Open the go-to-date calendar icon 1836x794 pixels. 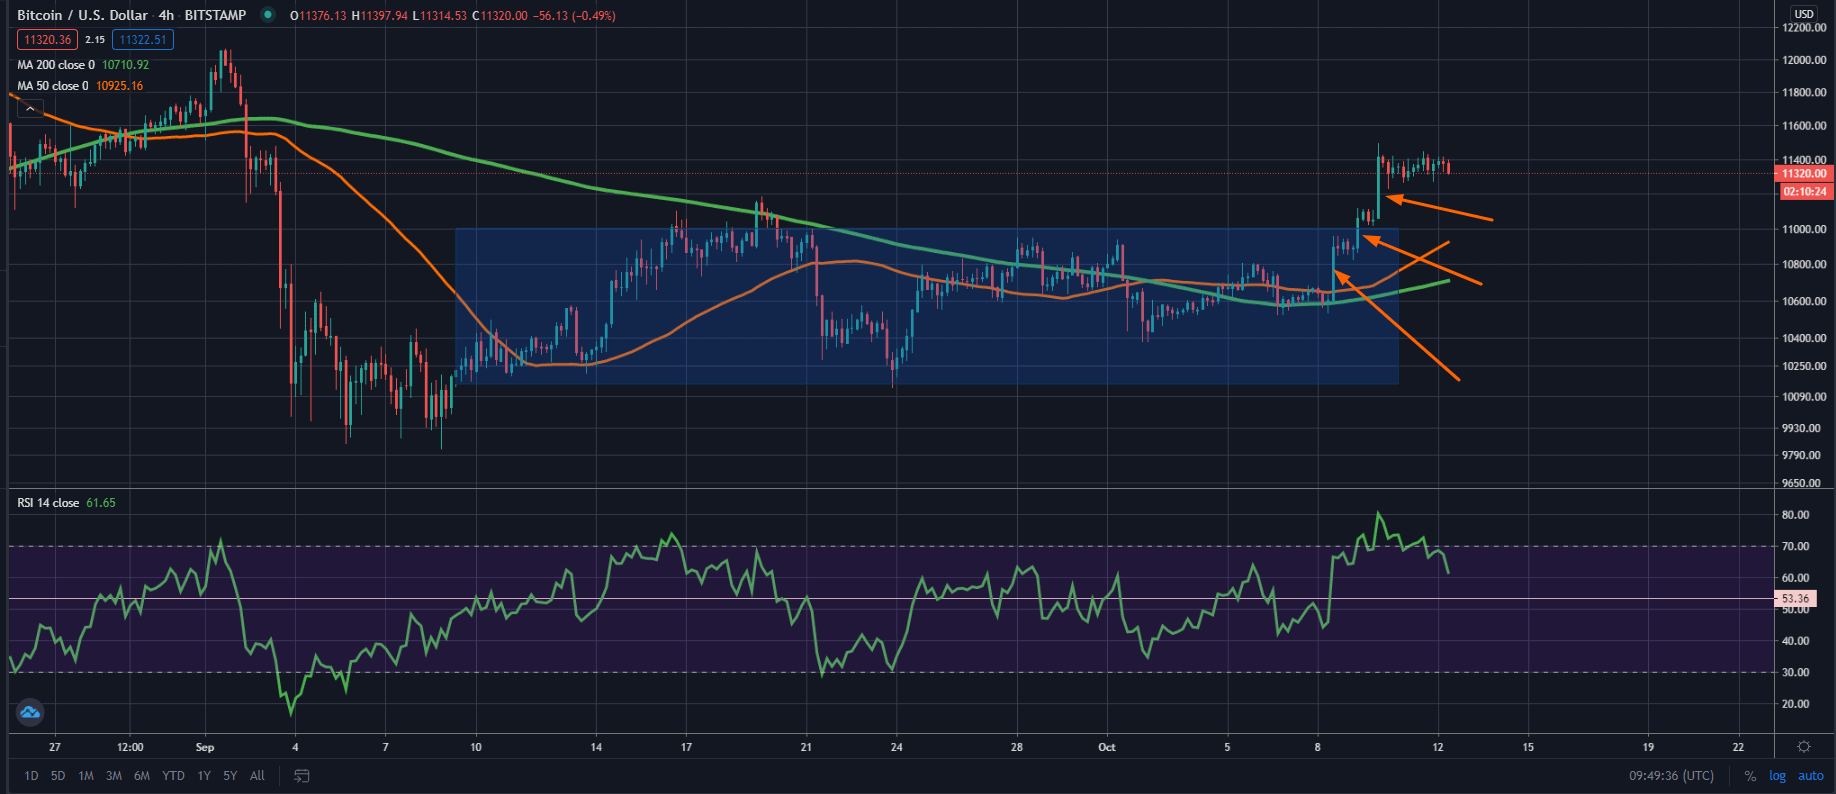(x=301, y=776)
